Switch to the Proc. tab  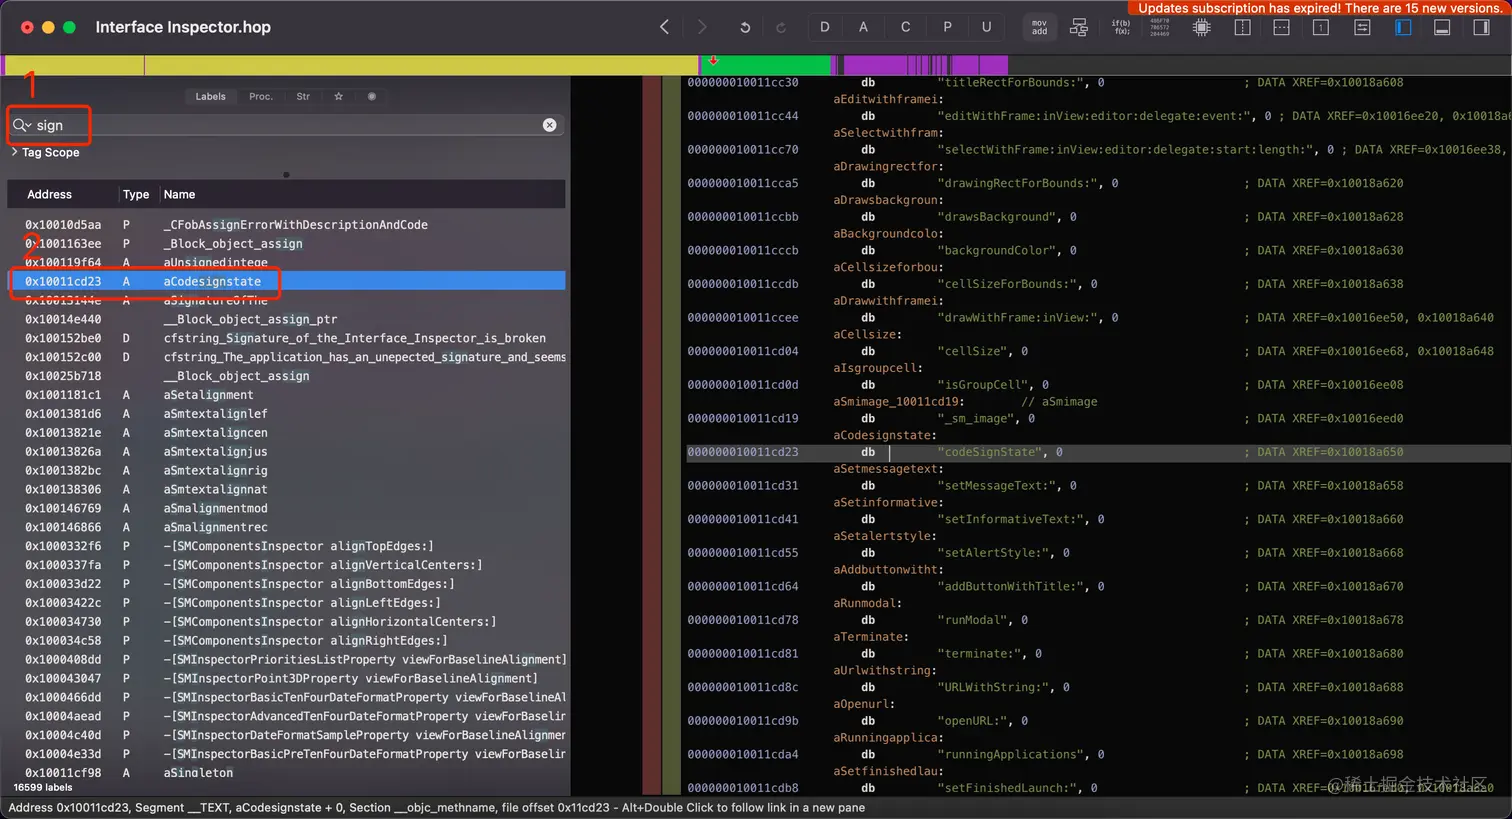[261, 97]
